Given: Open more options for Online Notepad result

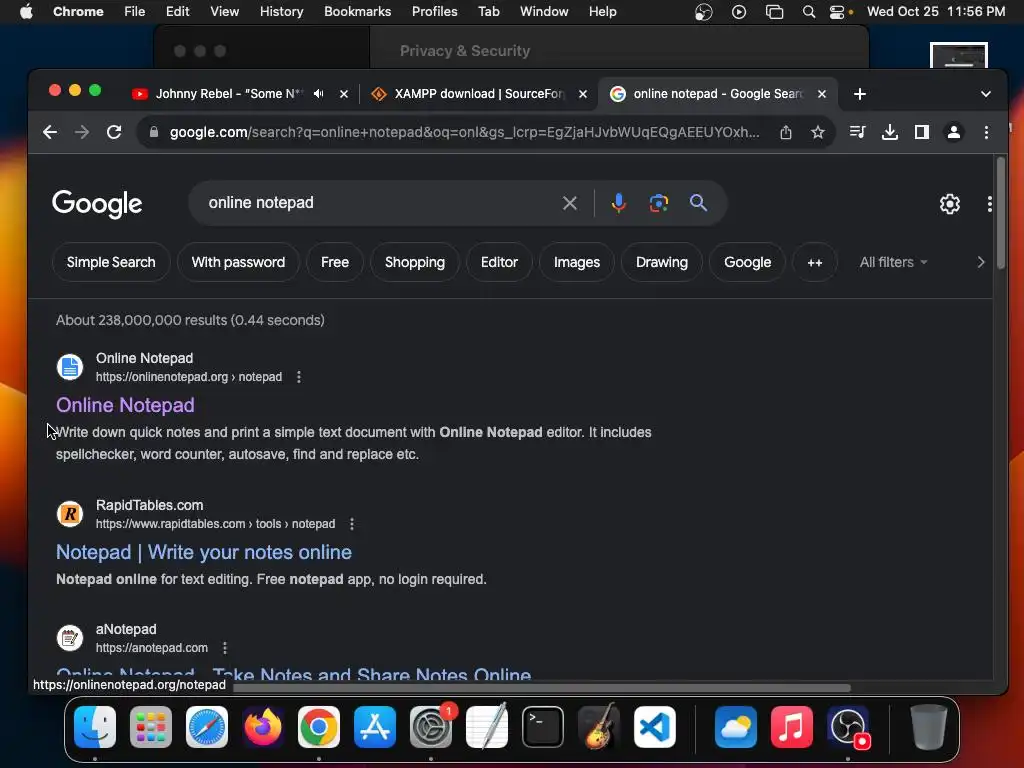Looking at the screenshot, I should pyautogui.click(x=298, y=377).
